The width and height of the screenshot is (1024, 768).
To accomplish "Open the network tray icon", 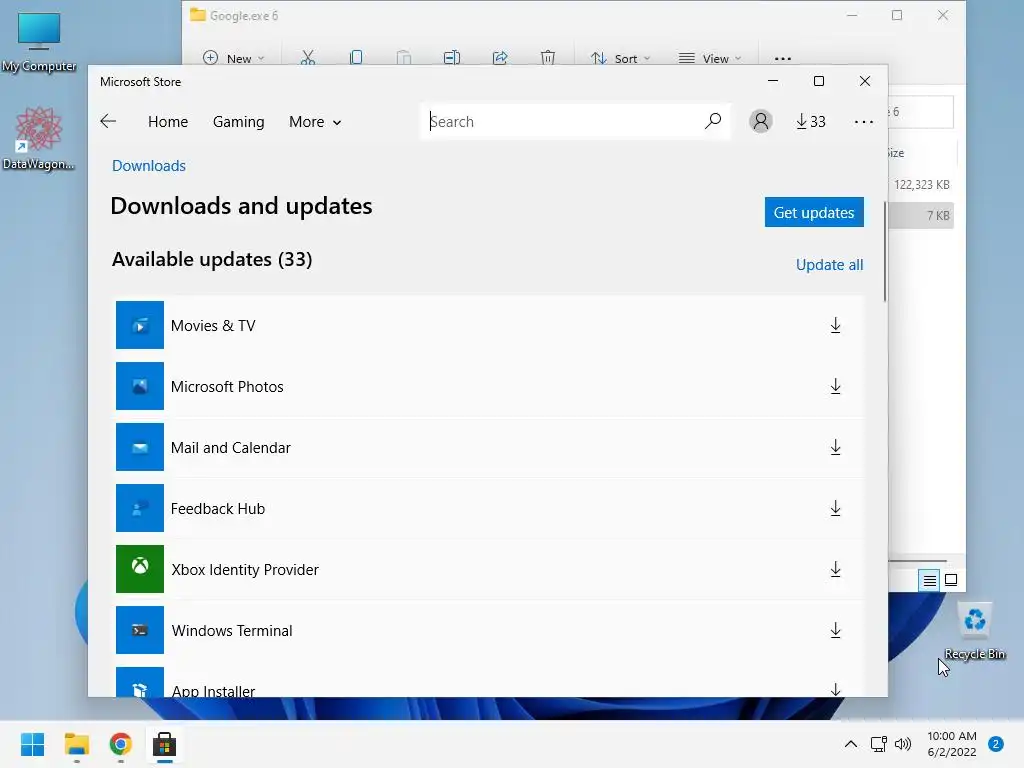I will pos(878,744).
